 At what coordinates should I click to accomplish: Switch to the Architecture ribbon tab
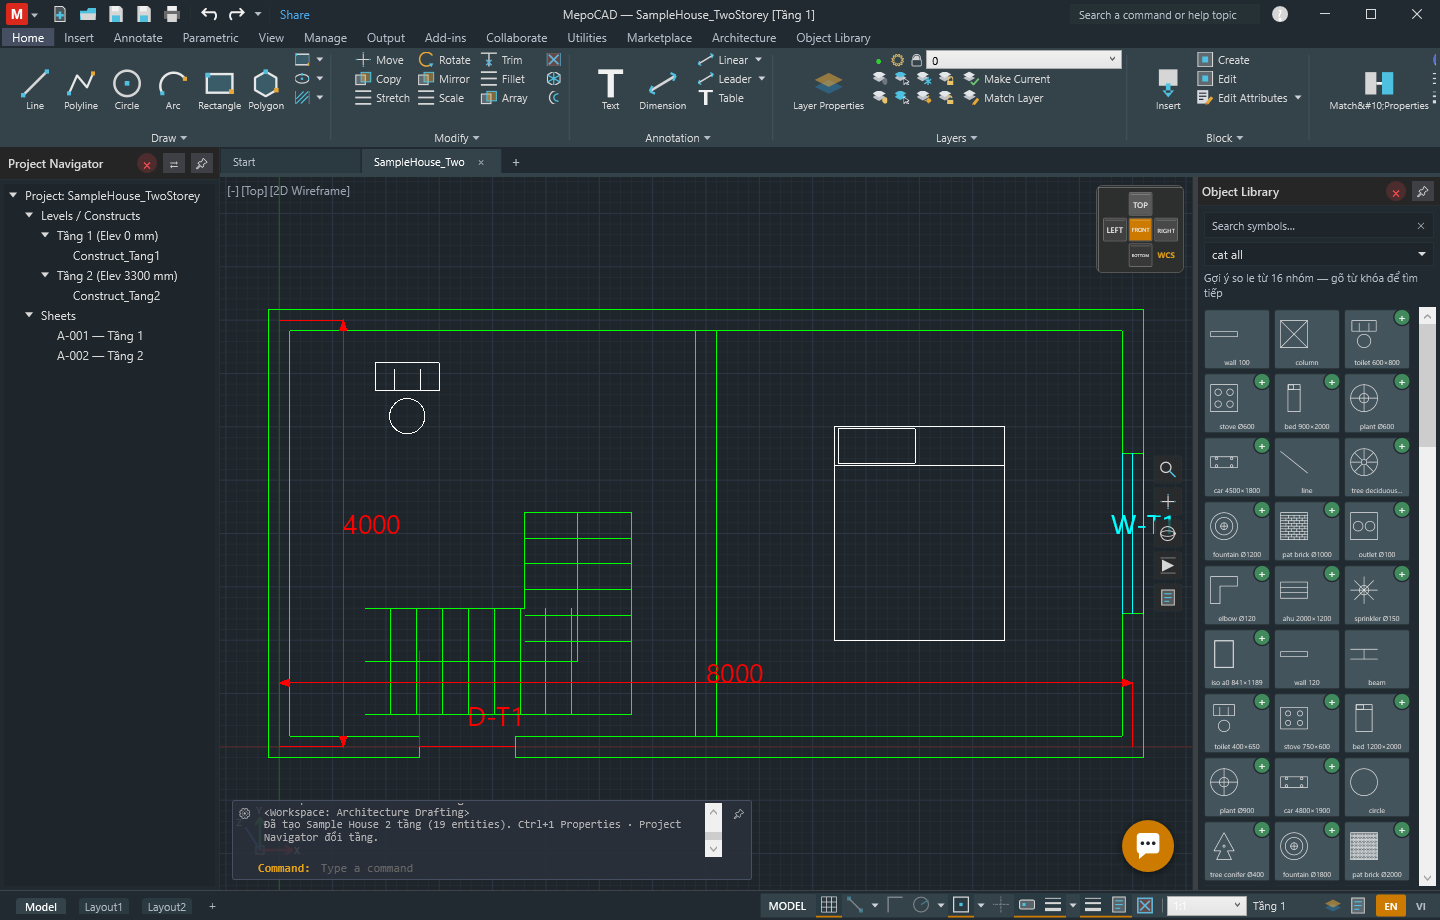744,38
